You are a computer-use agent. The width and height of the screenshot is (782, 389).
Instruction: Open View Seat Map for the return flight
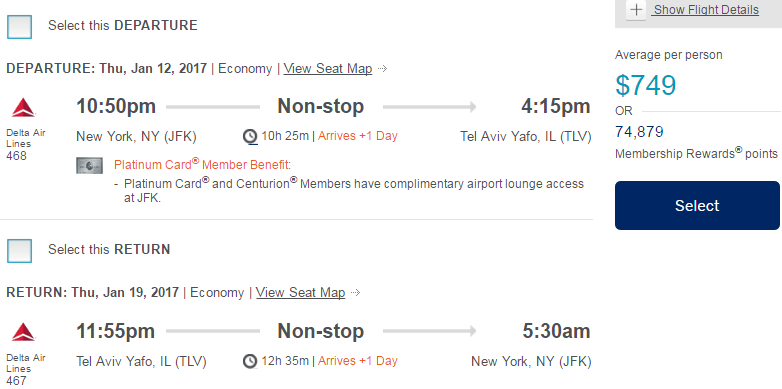300,292
